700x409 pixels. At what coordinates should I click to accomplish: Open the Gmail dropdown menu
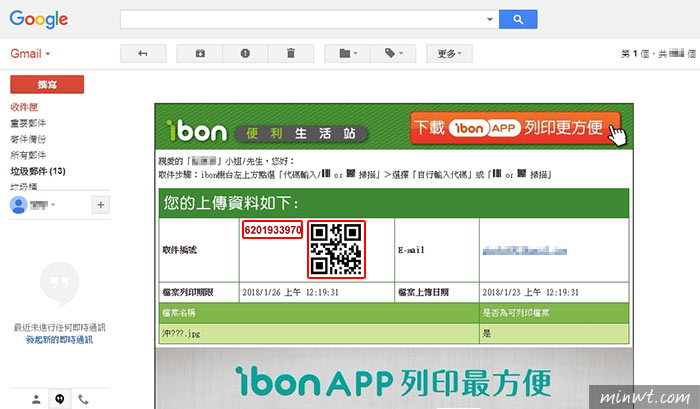[30, 54]
